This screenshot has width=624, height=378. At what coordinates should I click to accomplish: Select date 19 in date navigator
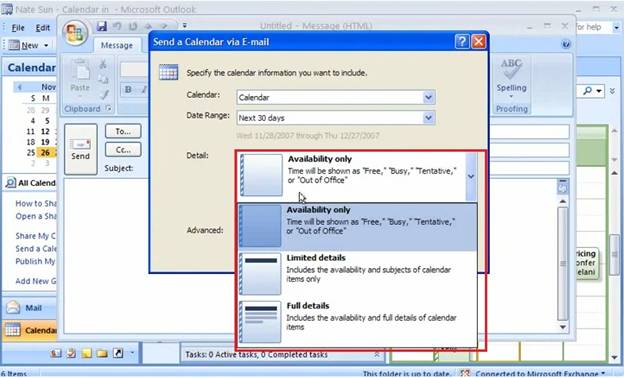tap(45, 142)
